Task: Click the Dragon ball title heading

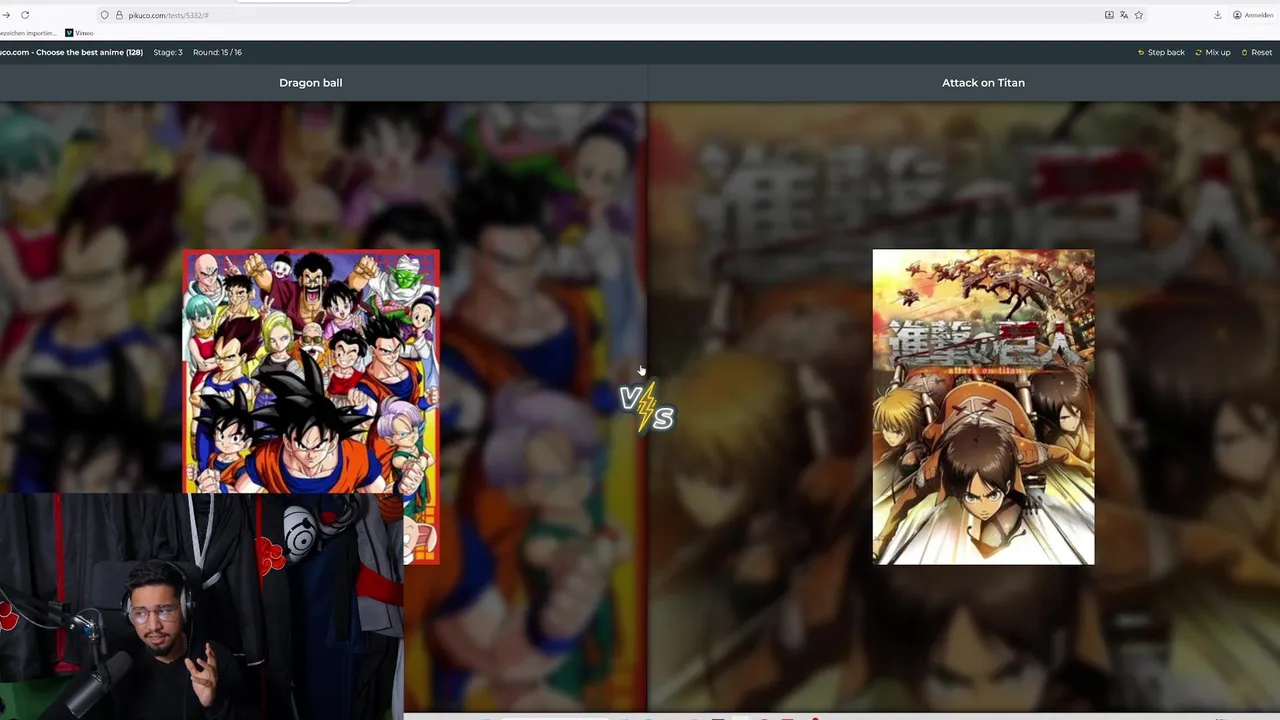Action: tap(311, 83)
